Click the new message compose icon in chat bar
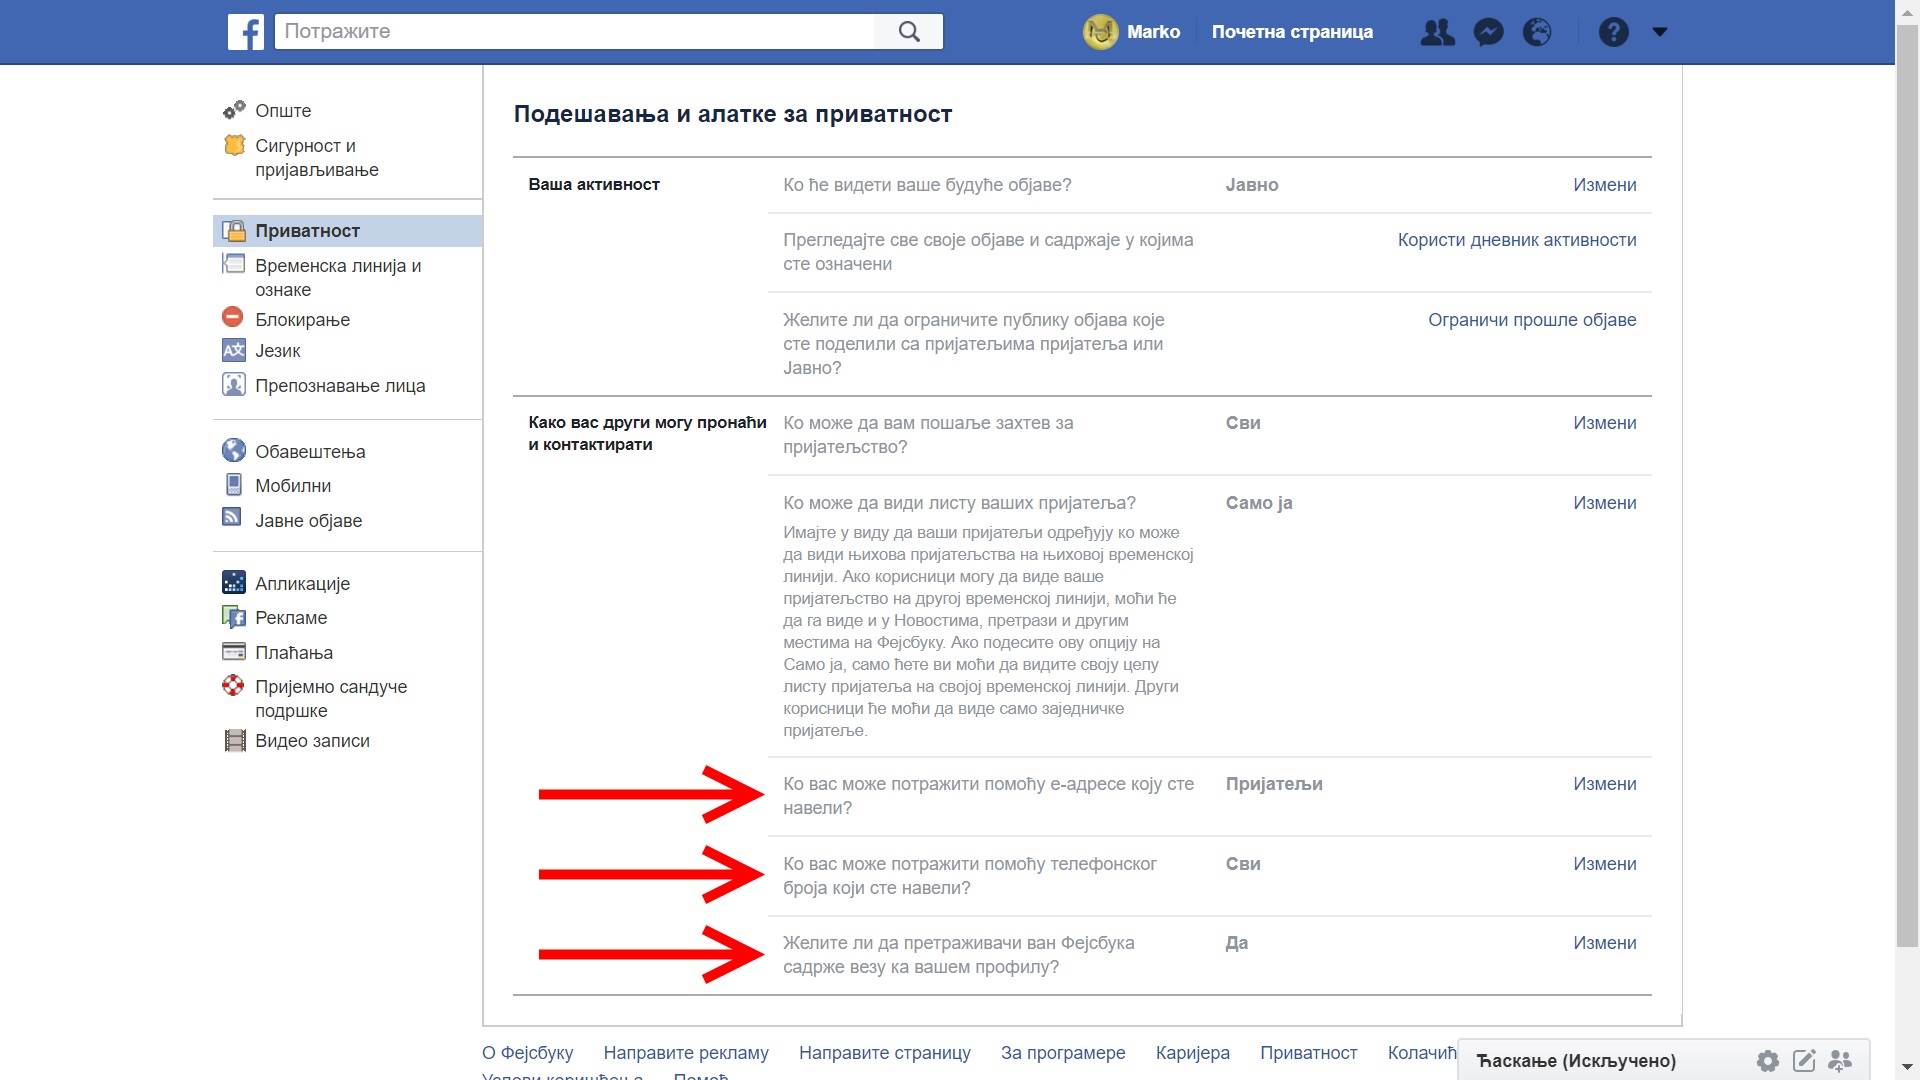The height and width of the screenshot is (1080, 1920). pyautogui.click(x=1804, y=1061)
